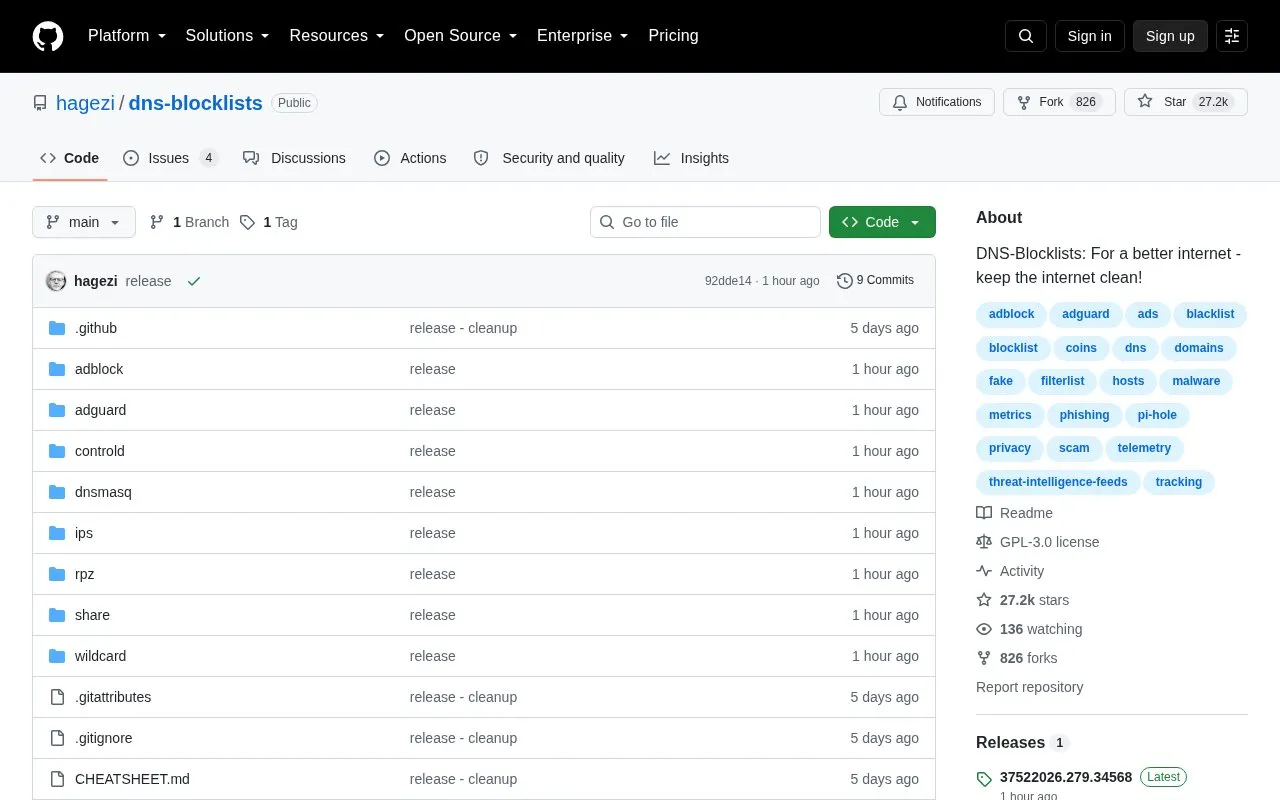The image size is (1280, 800).
Task: Open the main branch selector dropdown
Action: point(84,222)
